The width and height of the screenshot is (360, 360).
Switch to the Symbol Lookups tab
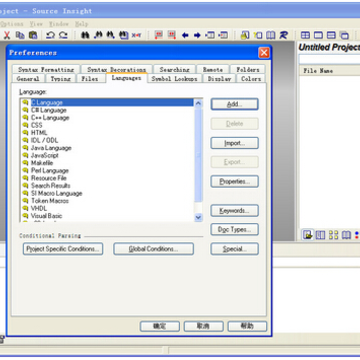coord(174,79)
